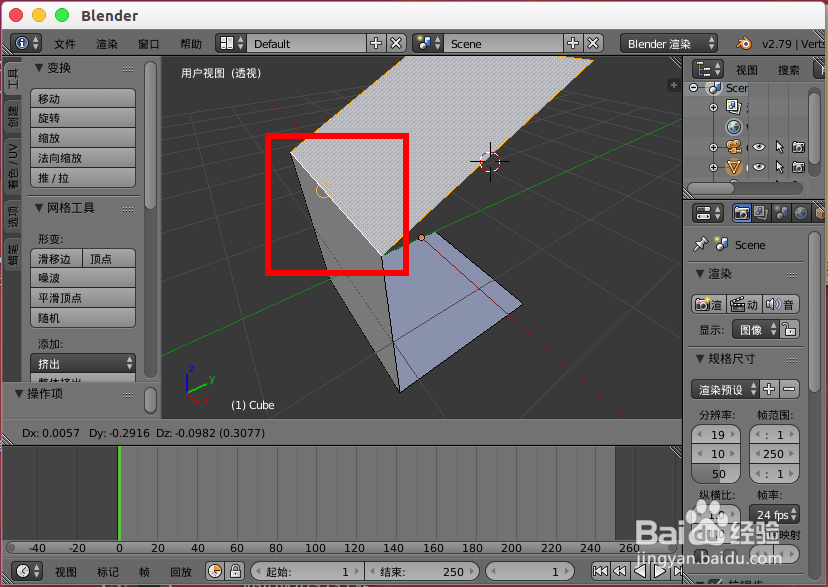This screenshot has height=587, width=828.
Task: Switch to the Scene properties tab
Action: pyautogui.click(x=782, y=213)
